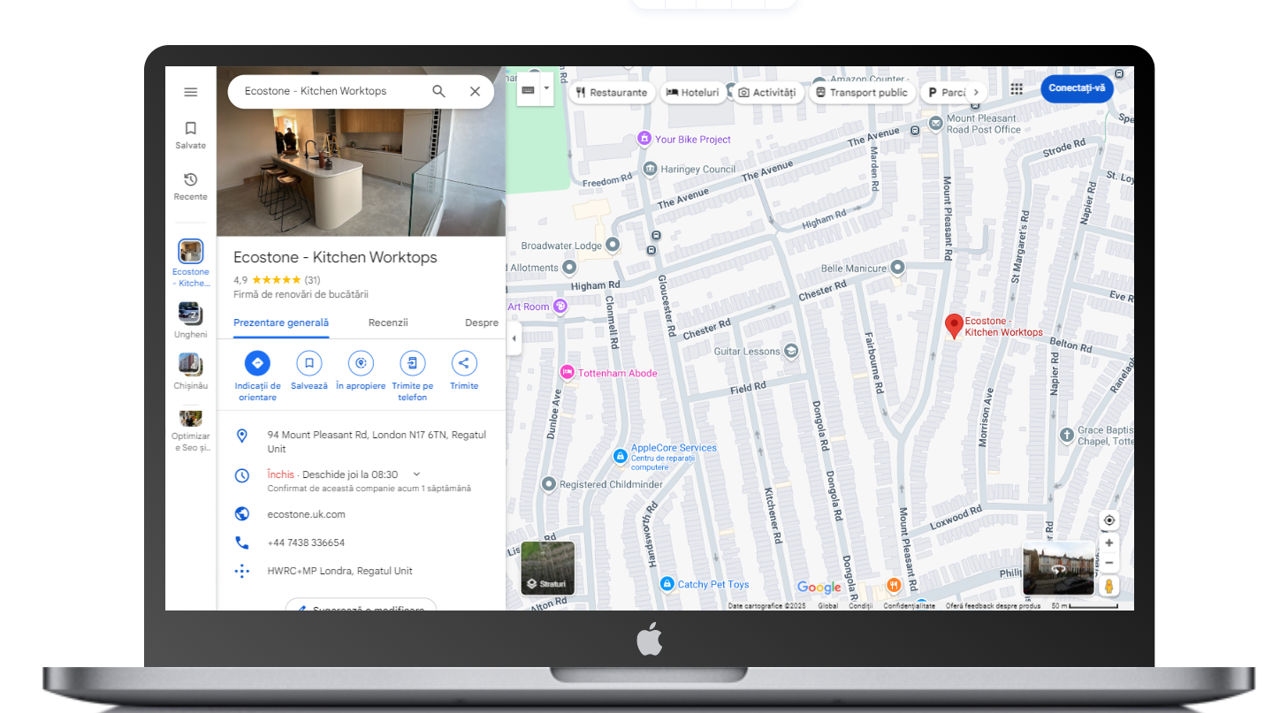This screenshot has height=713, width=1280.
Task: Click the red Ecostone map pin
Action: pyautogui.click(x=954, y=326)
